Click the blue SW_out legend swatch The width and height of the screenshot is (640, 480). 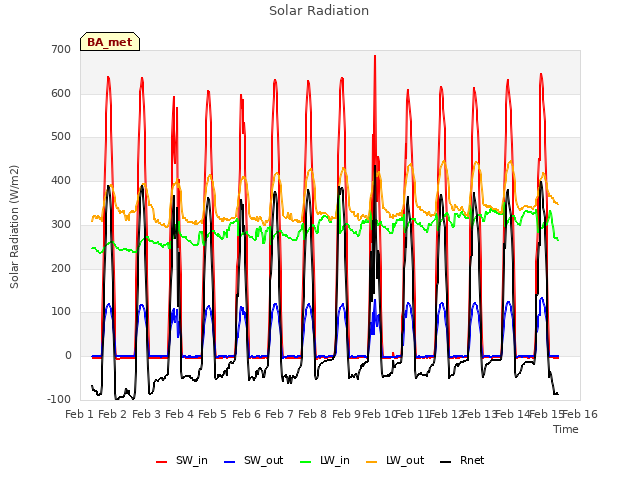tap(230, 462)
